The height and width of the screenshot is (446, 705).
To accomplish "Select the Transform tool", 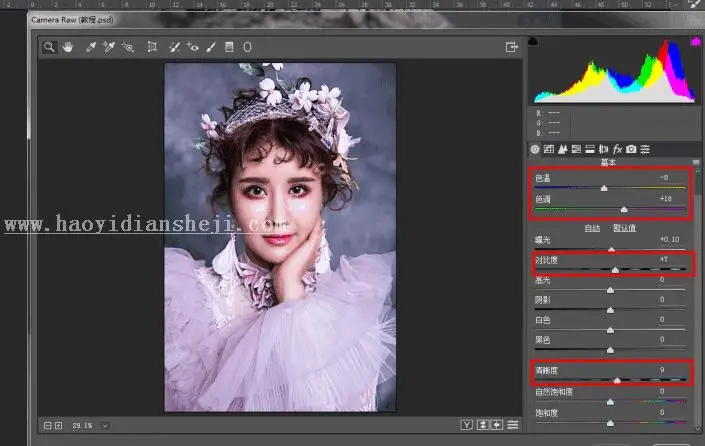I will pos(152,47).
